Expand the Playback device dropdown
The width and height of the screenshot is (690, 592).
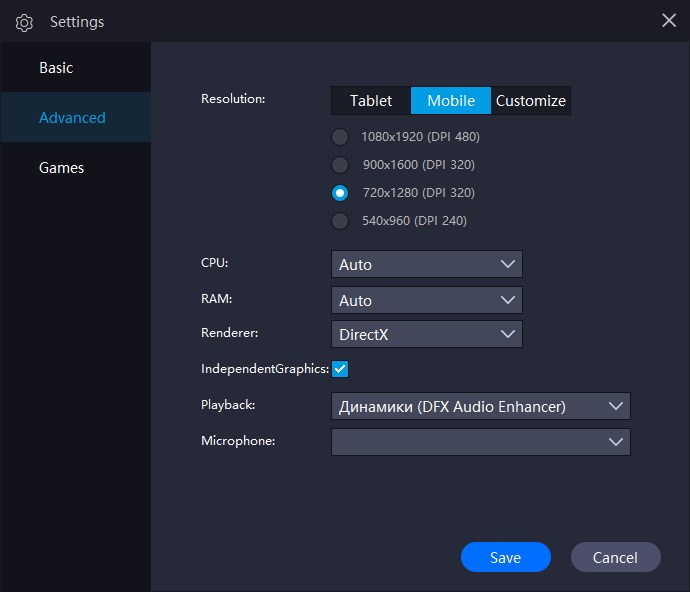pyautogui.click(x=480, y=406)
